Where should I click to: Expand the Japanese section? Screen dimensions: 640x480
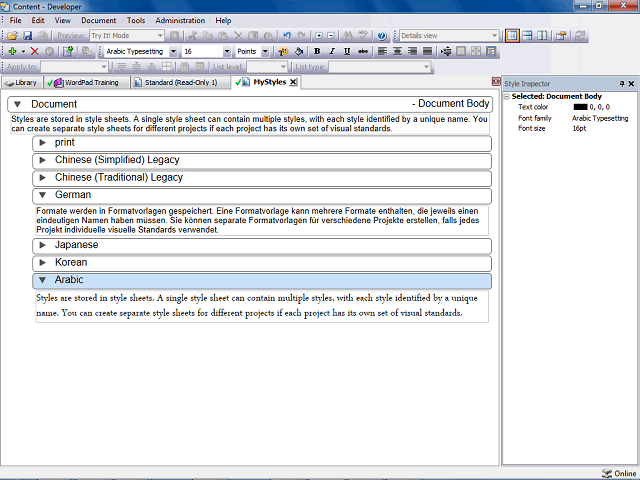click(x=42, y=245)
